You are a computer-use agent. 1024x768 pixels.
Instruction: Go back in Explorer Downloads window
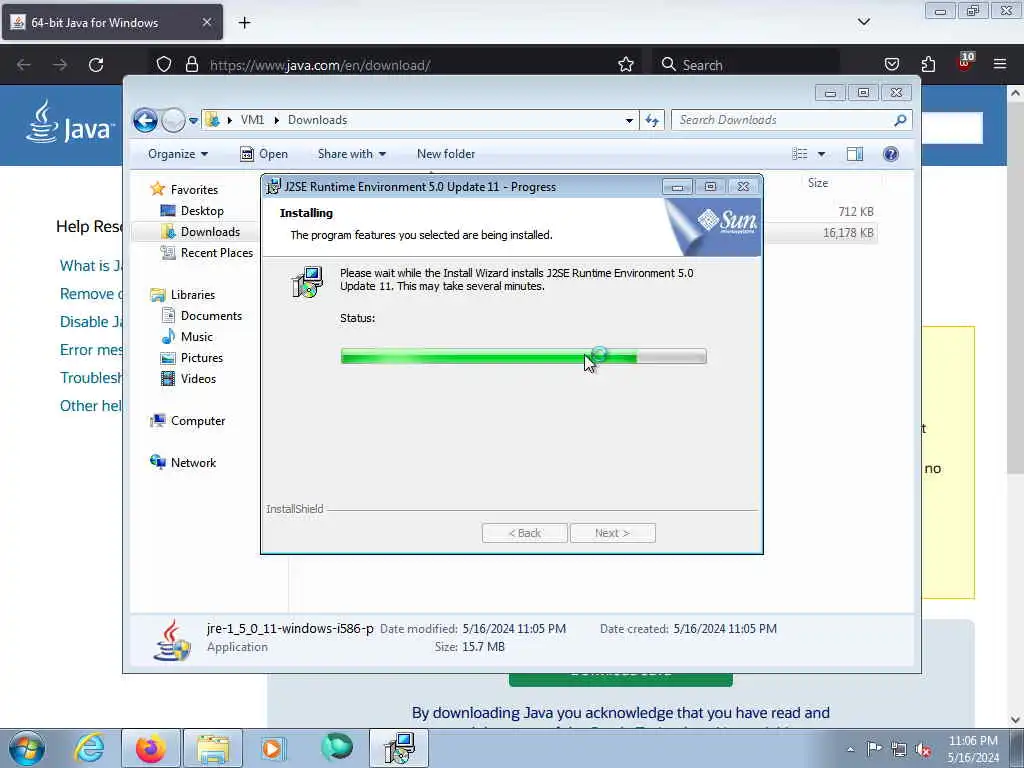point(145,120)
